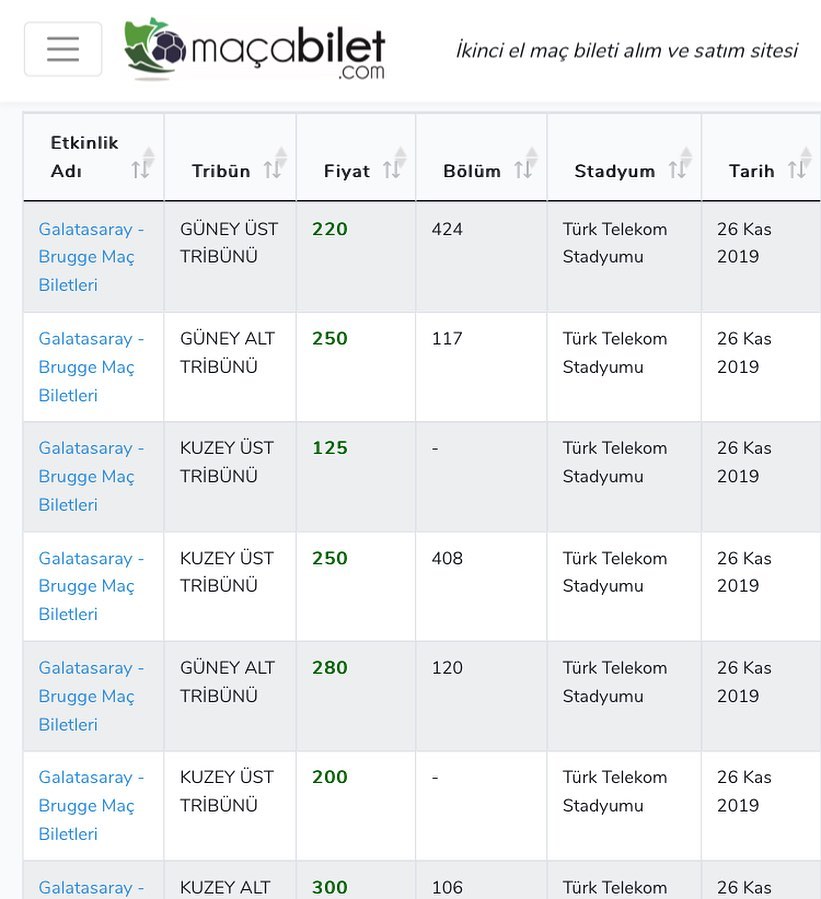Open Galatasaray link in KUZEY ALT row
The height and width of the screenshot is (899, 821).
pyautogui.click(x=91, y=888)
